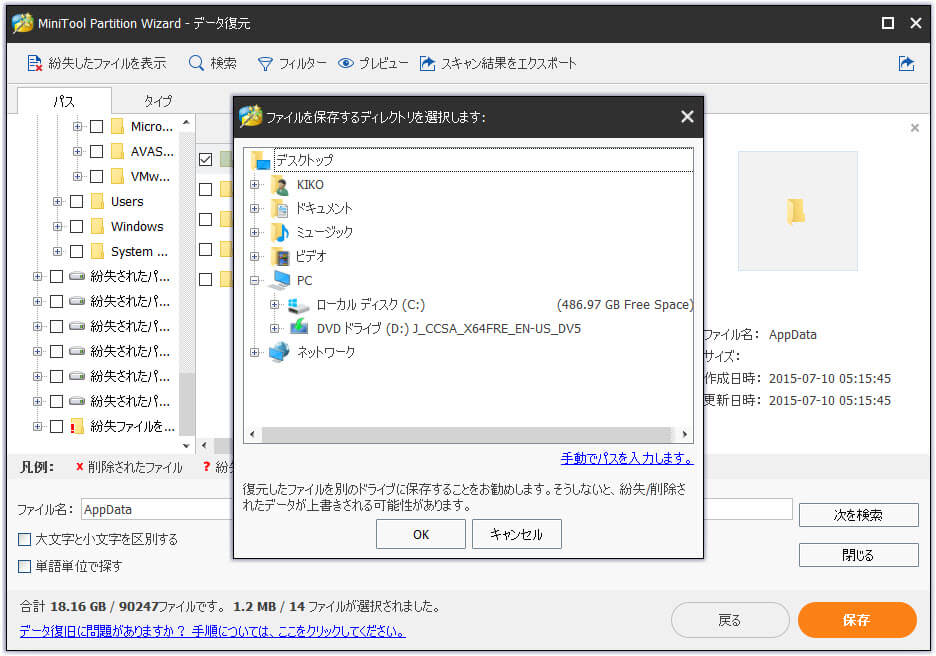Expand the Windows folder in path tree
This screenshot has width=936, height=656.
pyautogui.click(x=57, y=227)
